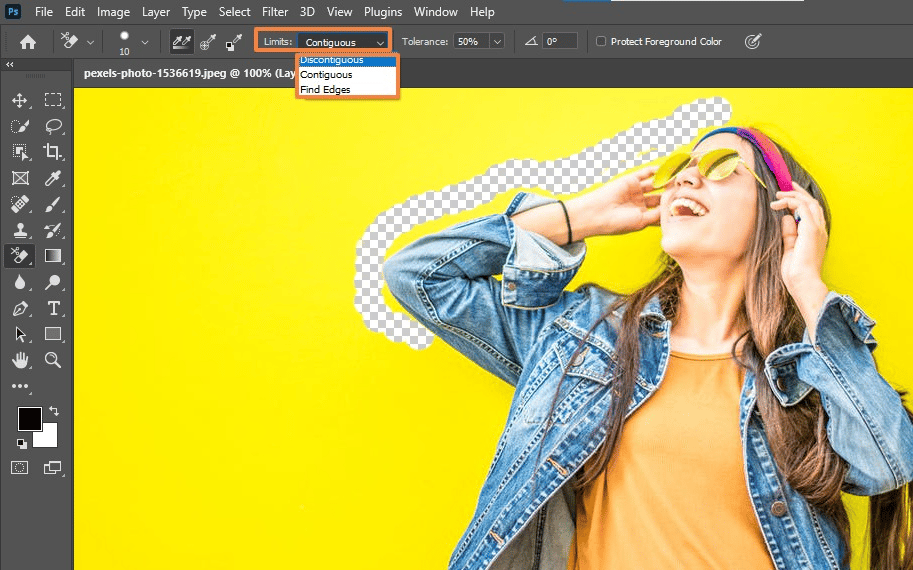Click the black foreground color swatch

(28, 419)
